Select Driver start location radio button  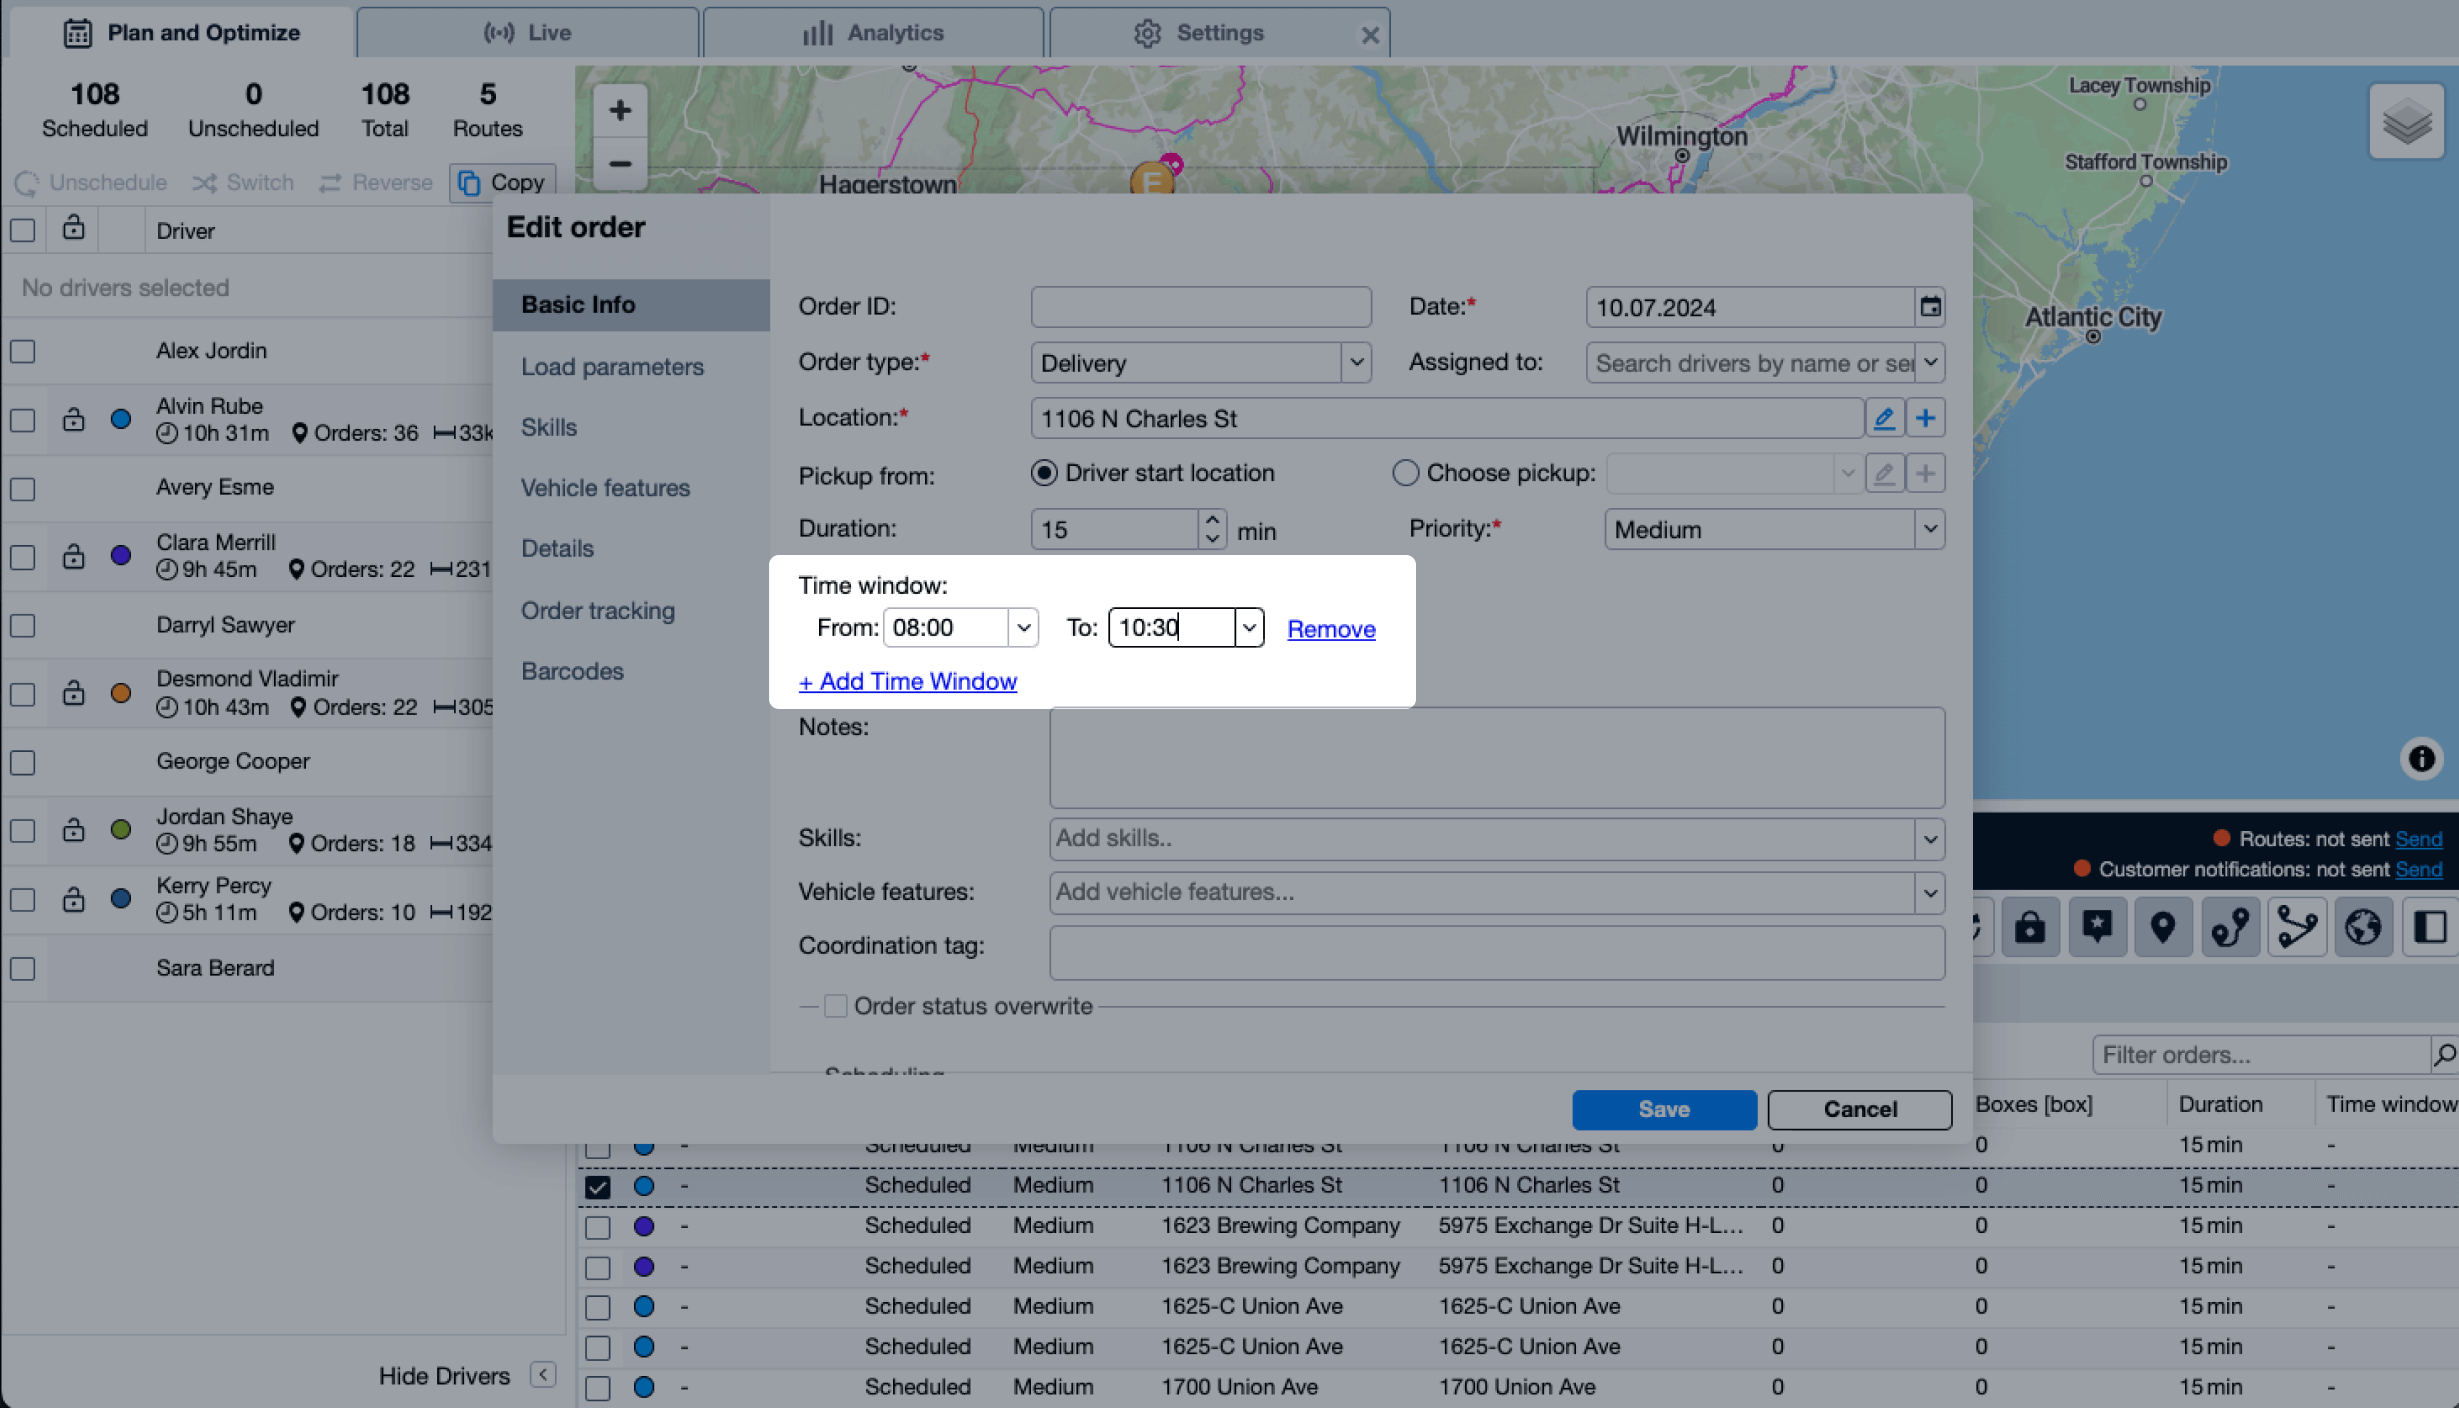coord(1044,473)
